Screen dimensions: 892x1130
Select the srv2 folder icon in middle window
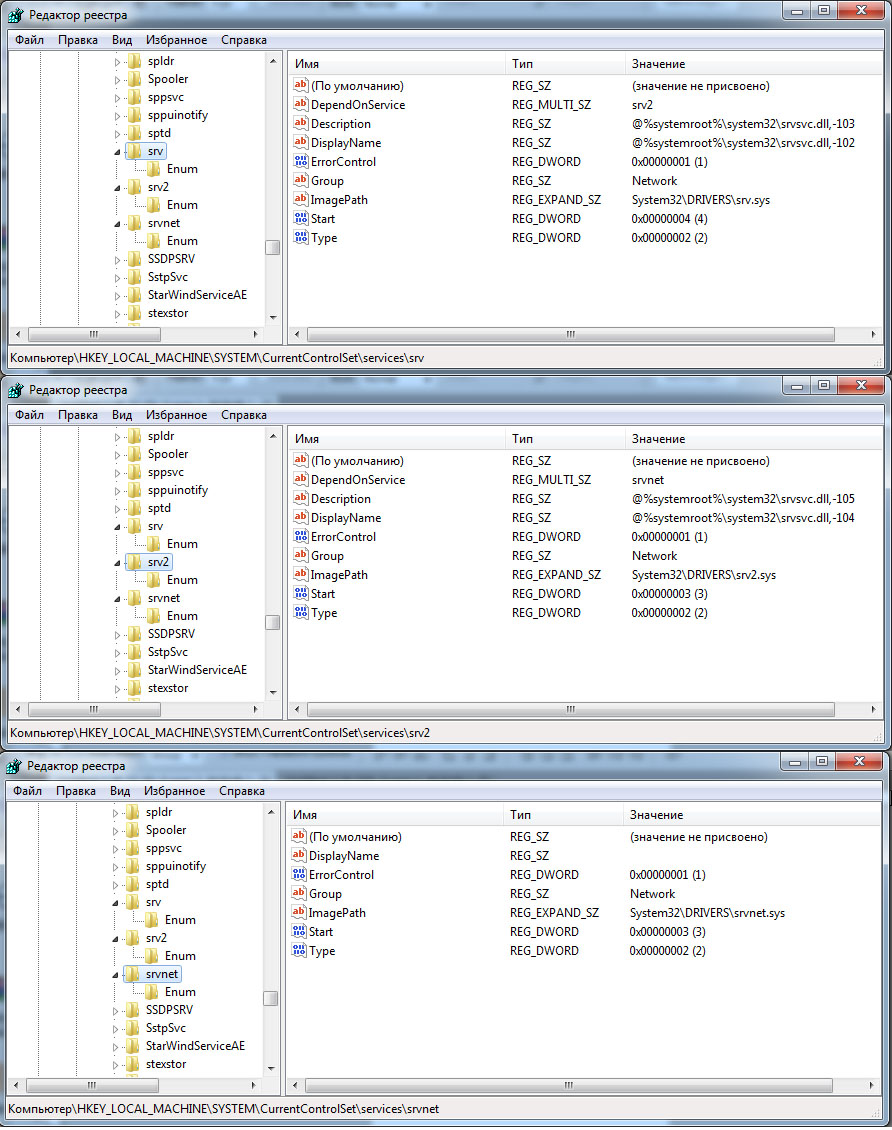point(135,561)
